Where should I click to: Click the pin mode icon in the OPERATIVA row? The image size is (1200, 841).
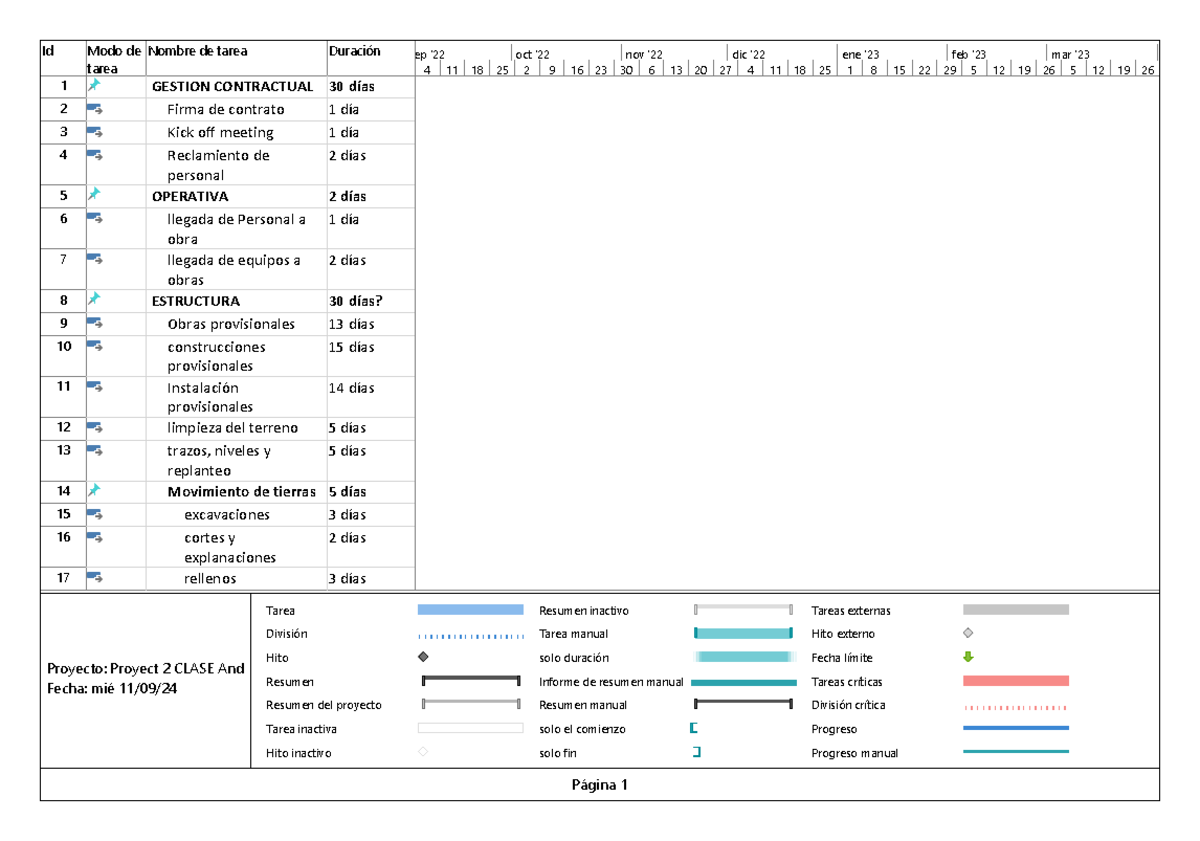94,195
